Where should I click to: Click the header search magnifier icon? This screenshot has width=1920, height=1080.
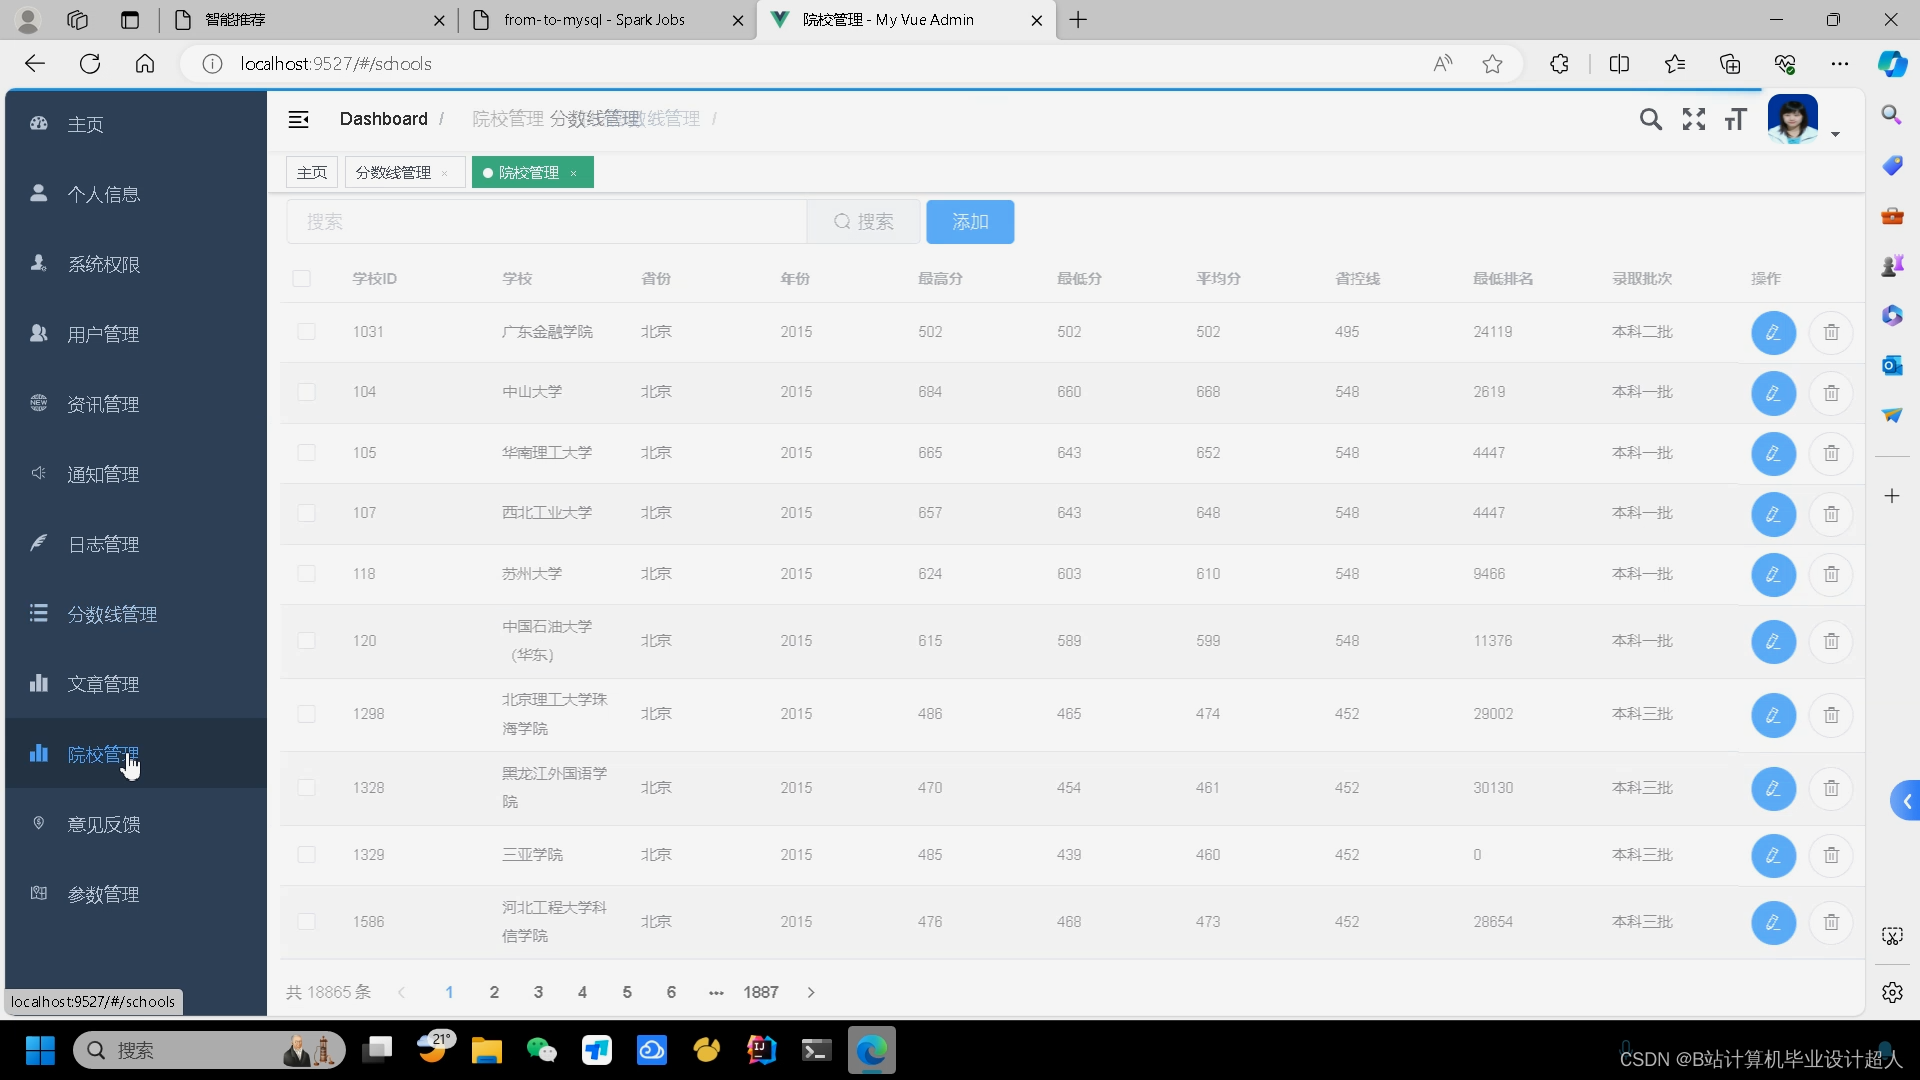point(1650,119)
